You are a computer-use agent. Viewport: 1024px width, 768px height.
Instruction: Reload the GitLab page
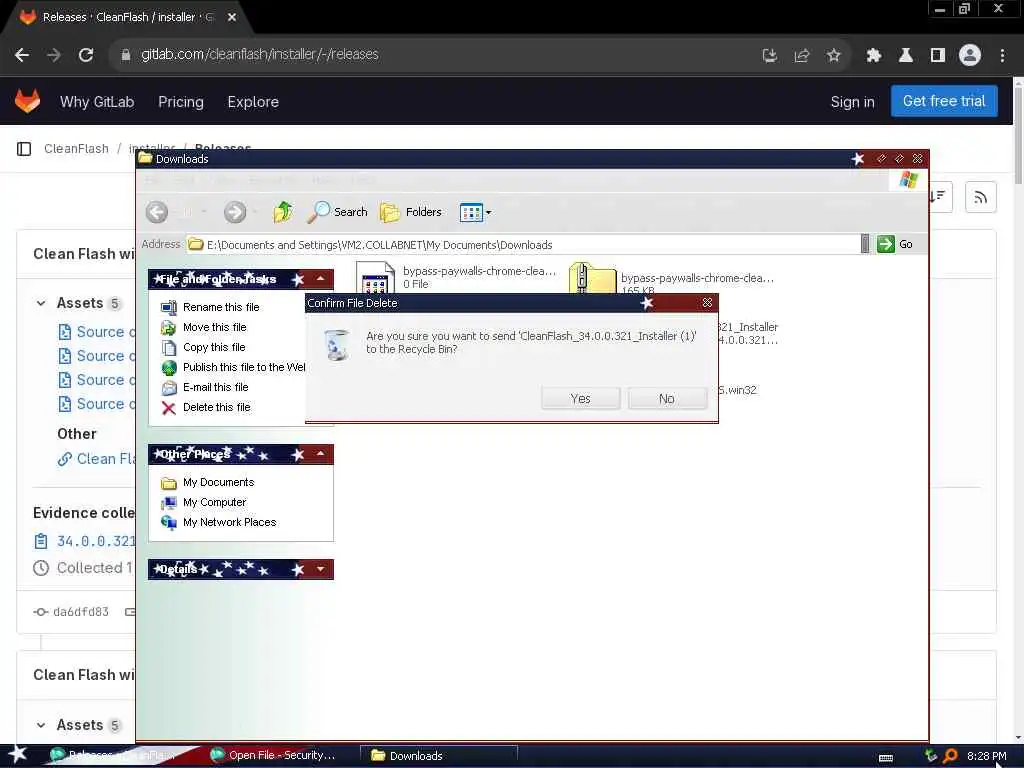click(86, 55)
